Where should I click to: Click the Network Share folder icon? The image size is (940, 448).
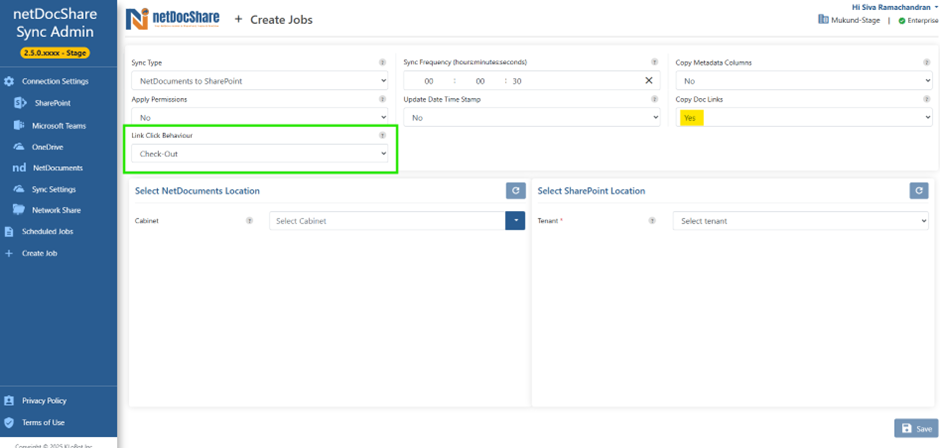click(x=19, y=210)
